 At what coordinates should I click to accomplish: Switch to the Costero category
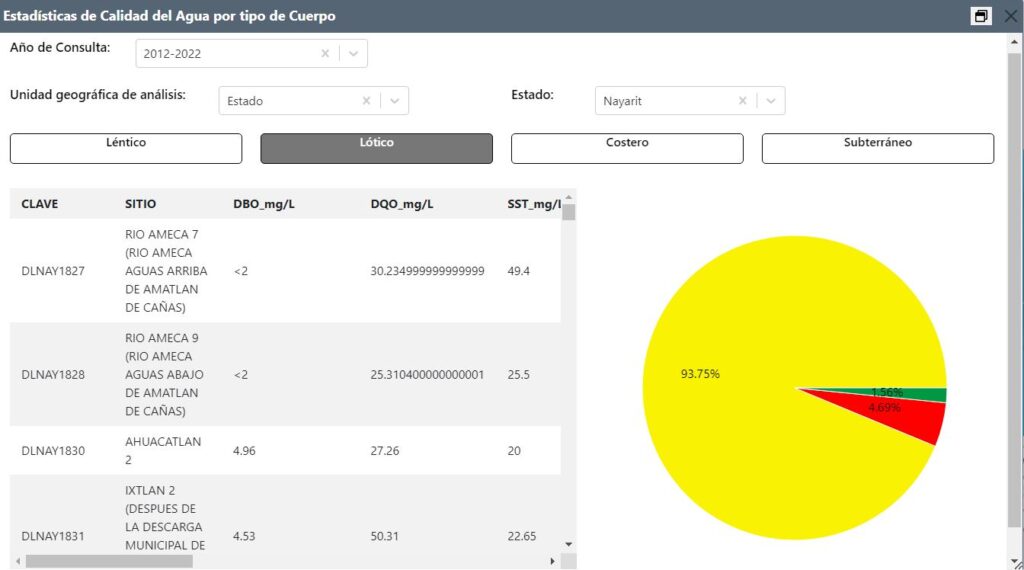(x=627, y=148)
